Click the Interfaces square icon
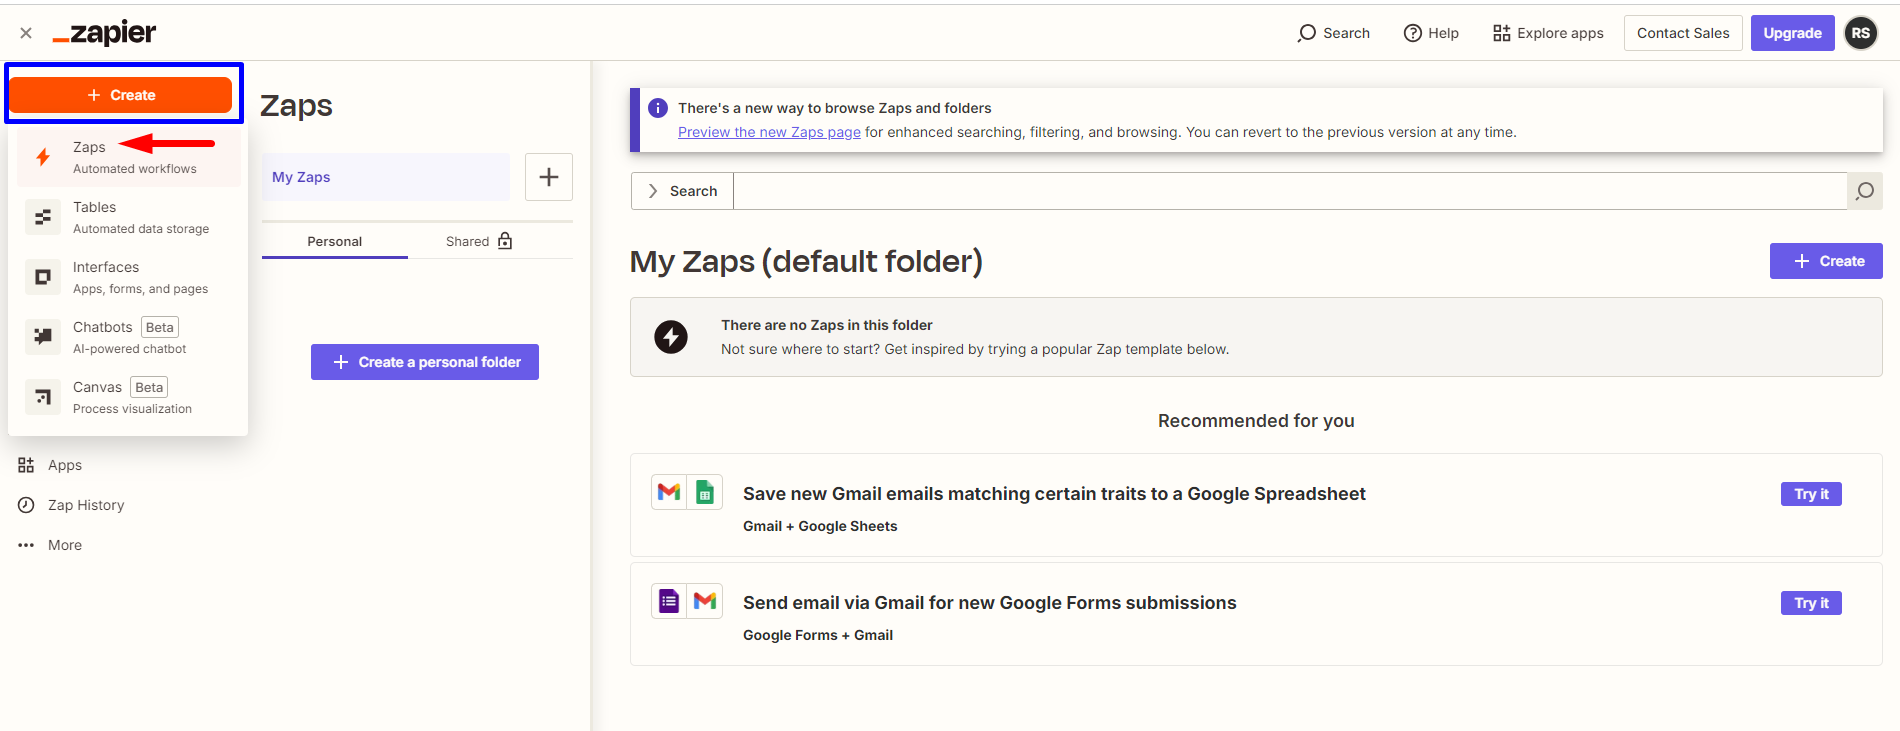Screen dimensions: 1900x731 point(43,277)
